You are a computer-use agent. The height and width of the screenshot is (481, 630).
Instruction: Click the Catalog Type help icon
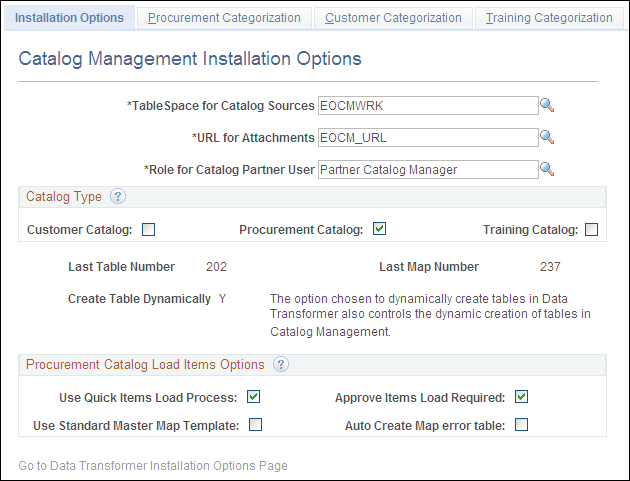(x=118, y=197)
